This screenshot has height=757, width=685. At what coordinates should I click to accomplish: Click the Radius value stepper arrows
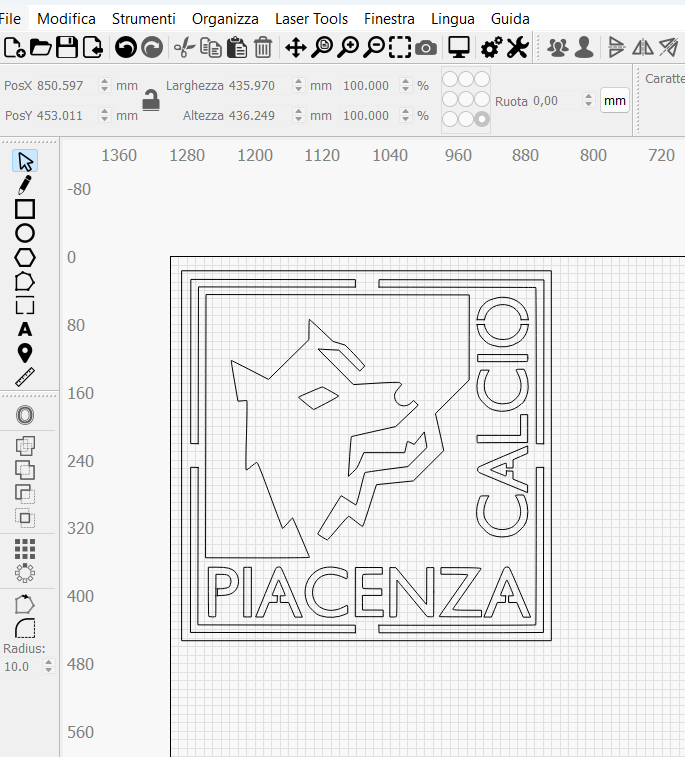(x=48, y=666)
